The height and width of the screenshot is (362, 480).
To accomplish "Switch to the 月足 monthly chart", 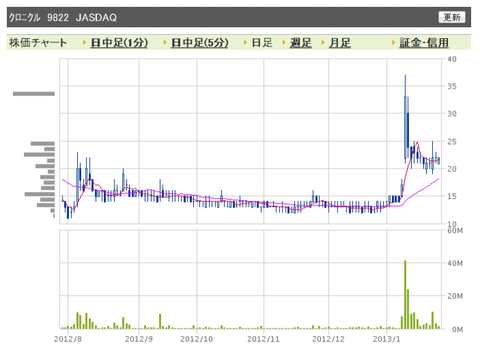I will point(340,43).
